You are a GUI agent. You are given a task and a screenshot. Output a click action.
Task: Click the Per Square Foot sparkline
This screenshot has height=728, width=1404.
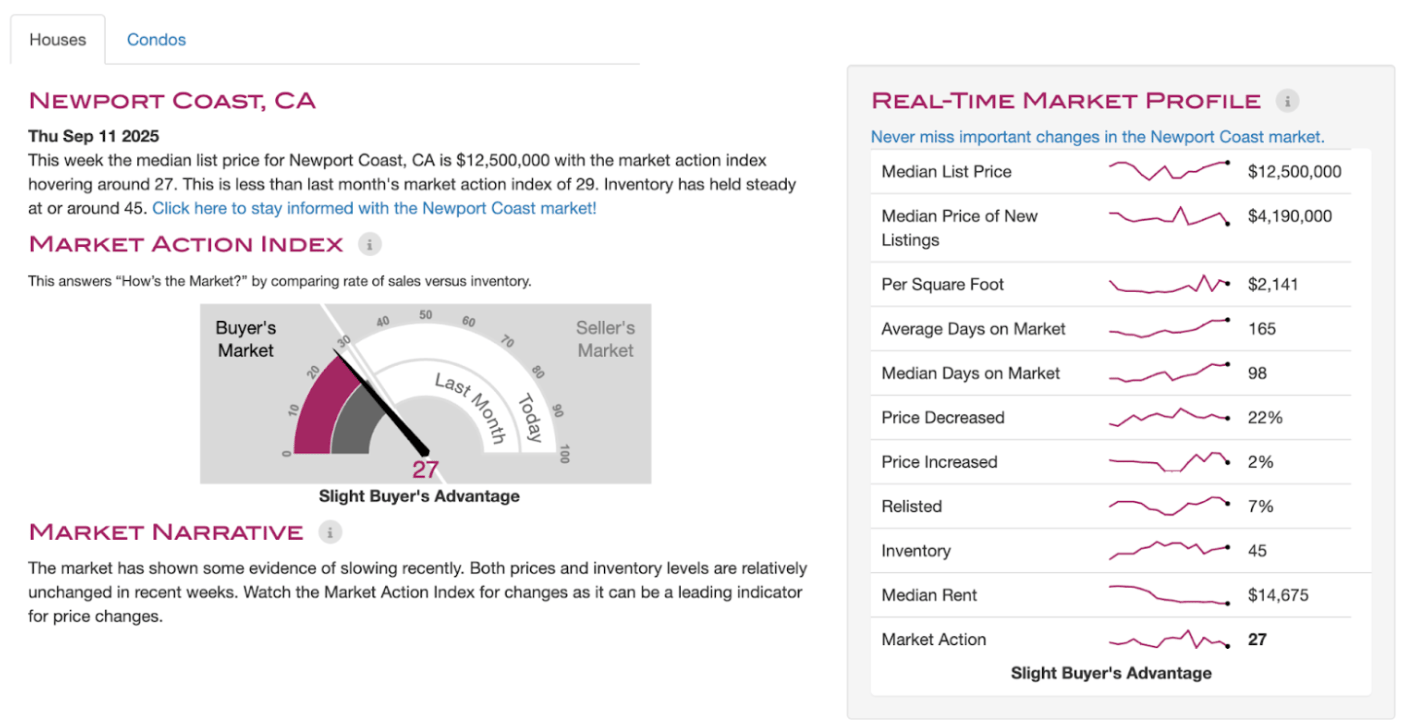[1168, 285]
